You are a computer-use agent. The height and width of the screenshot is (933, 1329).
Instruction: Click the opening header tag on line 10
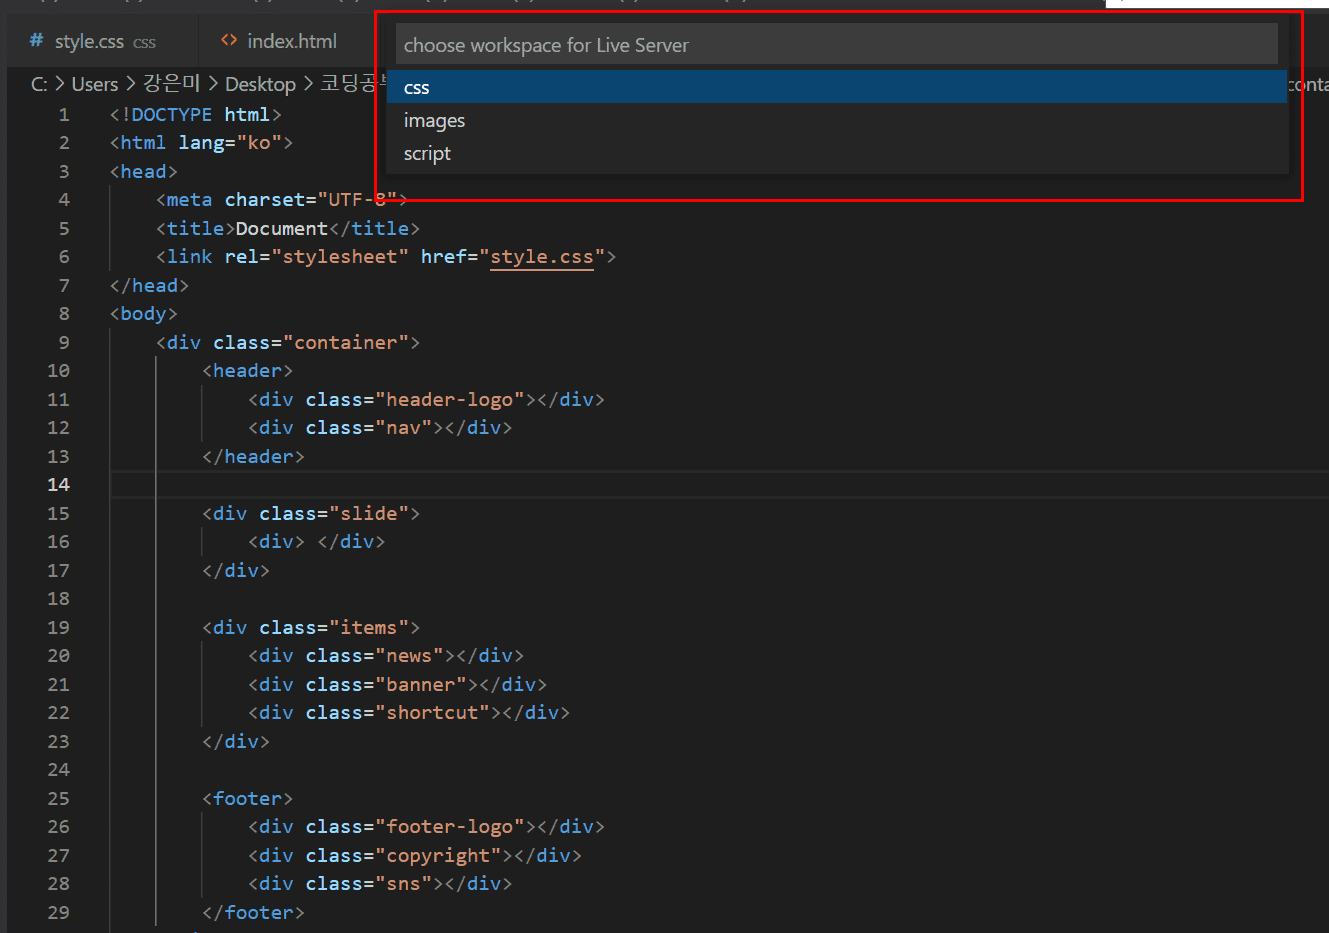coord(248,371)
